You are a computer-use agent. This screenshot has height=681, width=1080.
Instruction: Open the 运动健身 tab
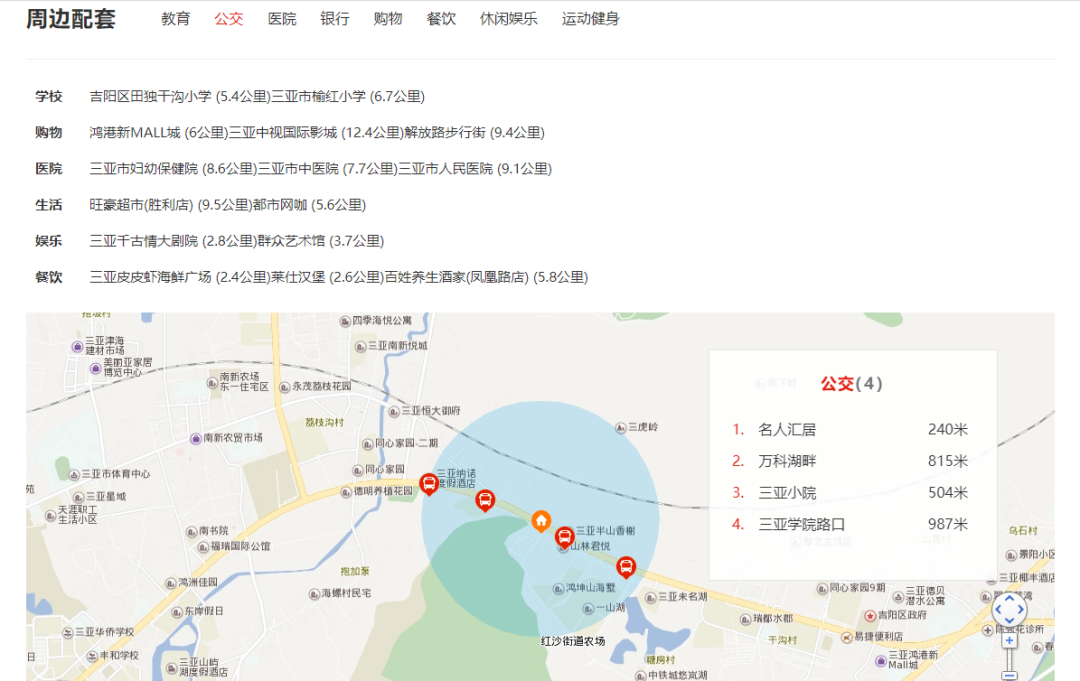[590, 19]
